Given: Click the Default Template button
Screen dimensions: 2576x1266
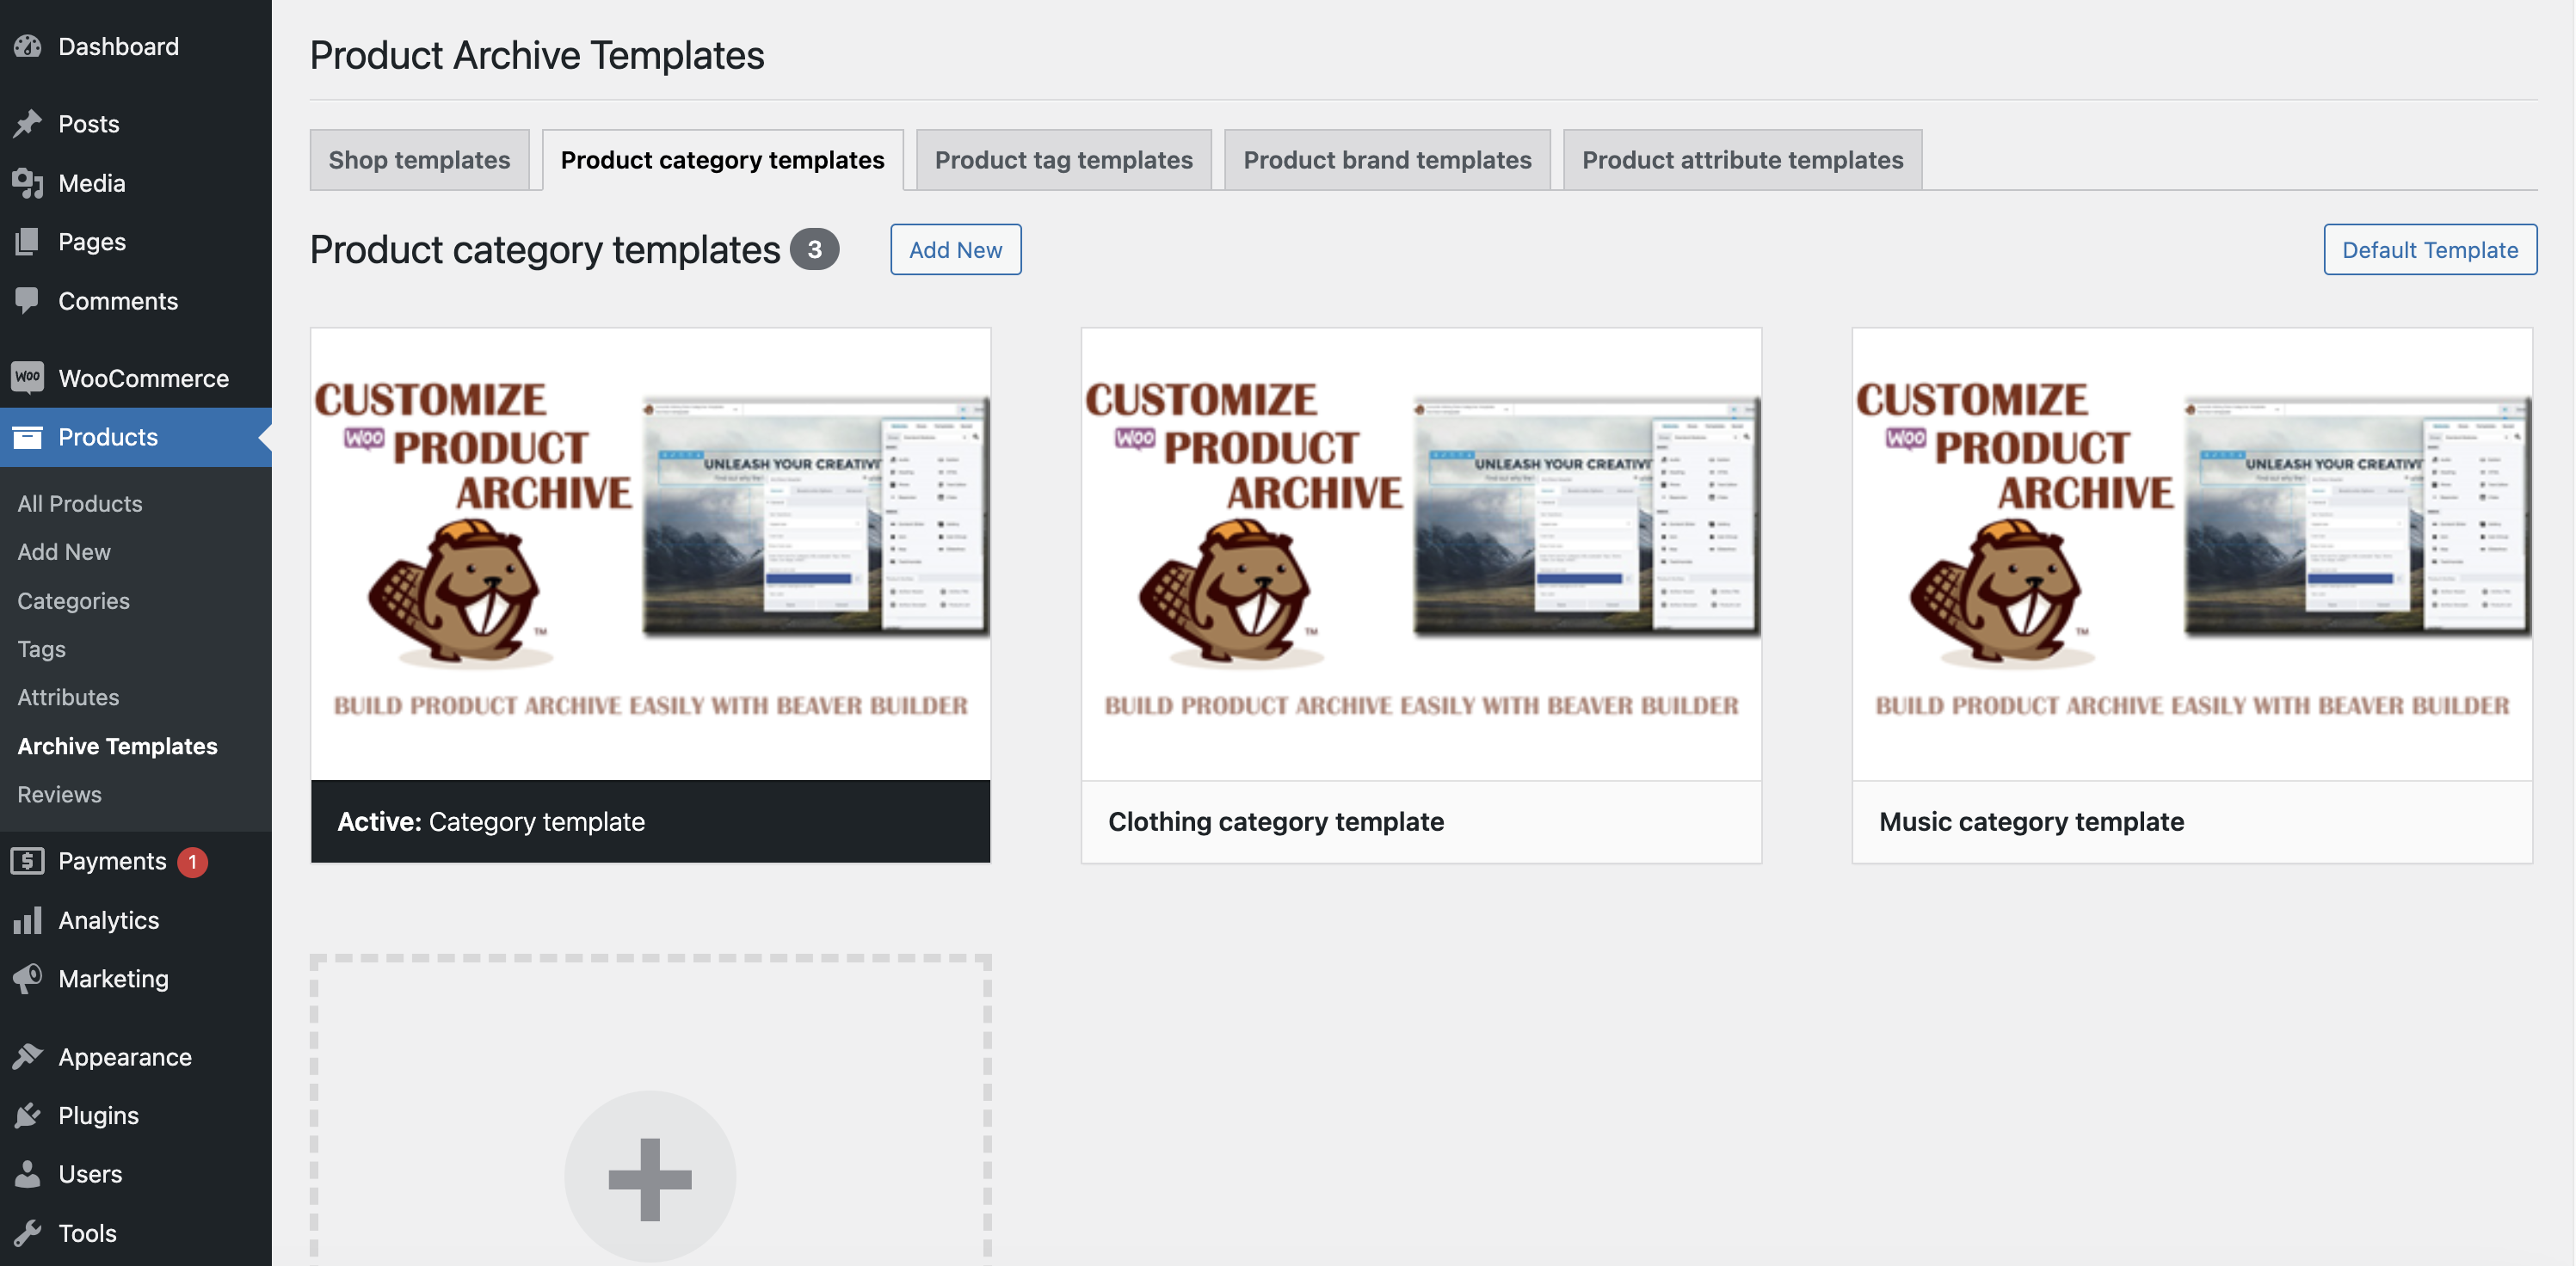Looking at the screenshot, I should click(x=2430, y=249).
